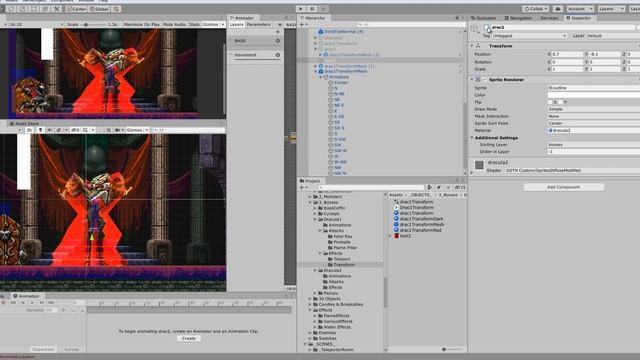Open custom editor tools icon

pyautogui.click(x=57, y=9)
